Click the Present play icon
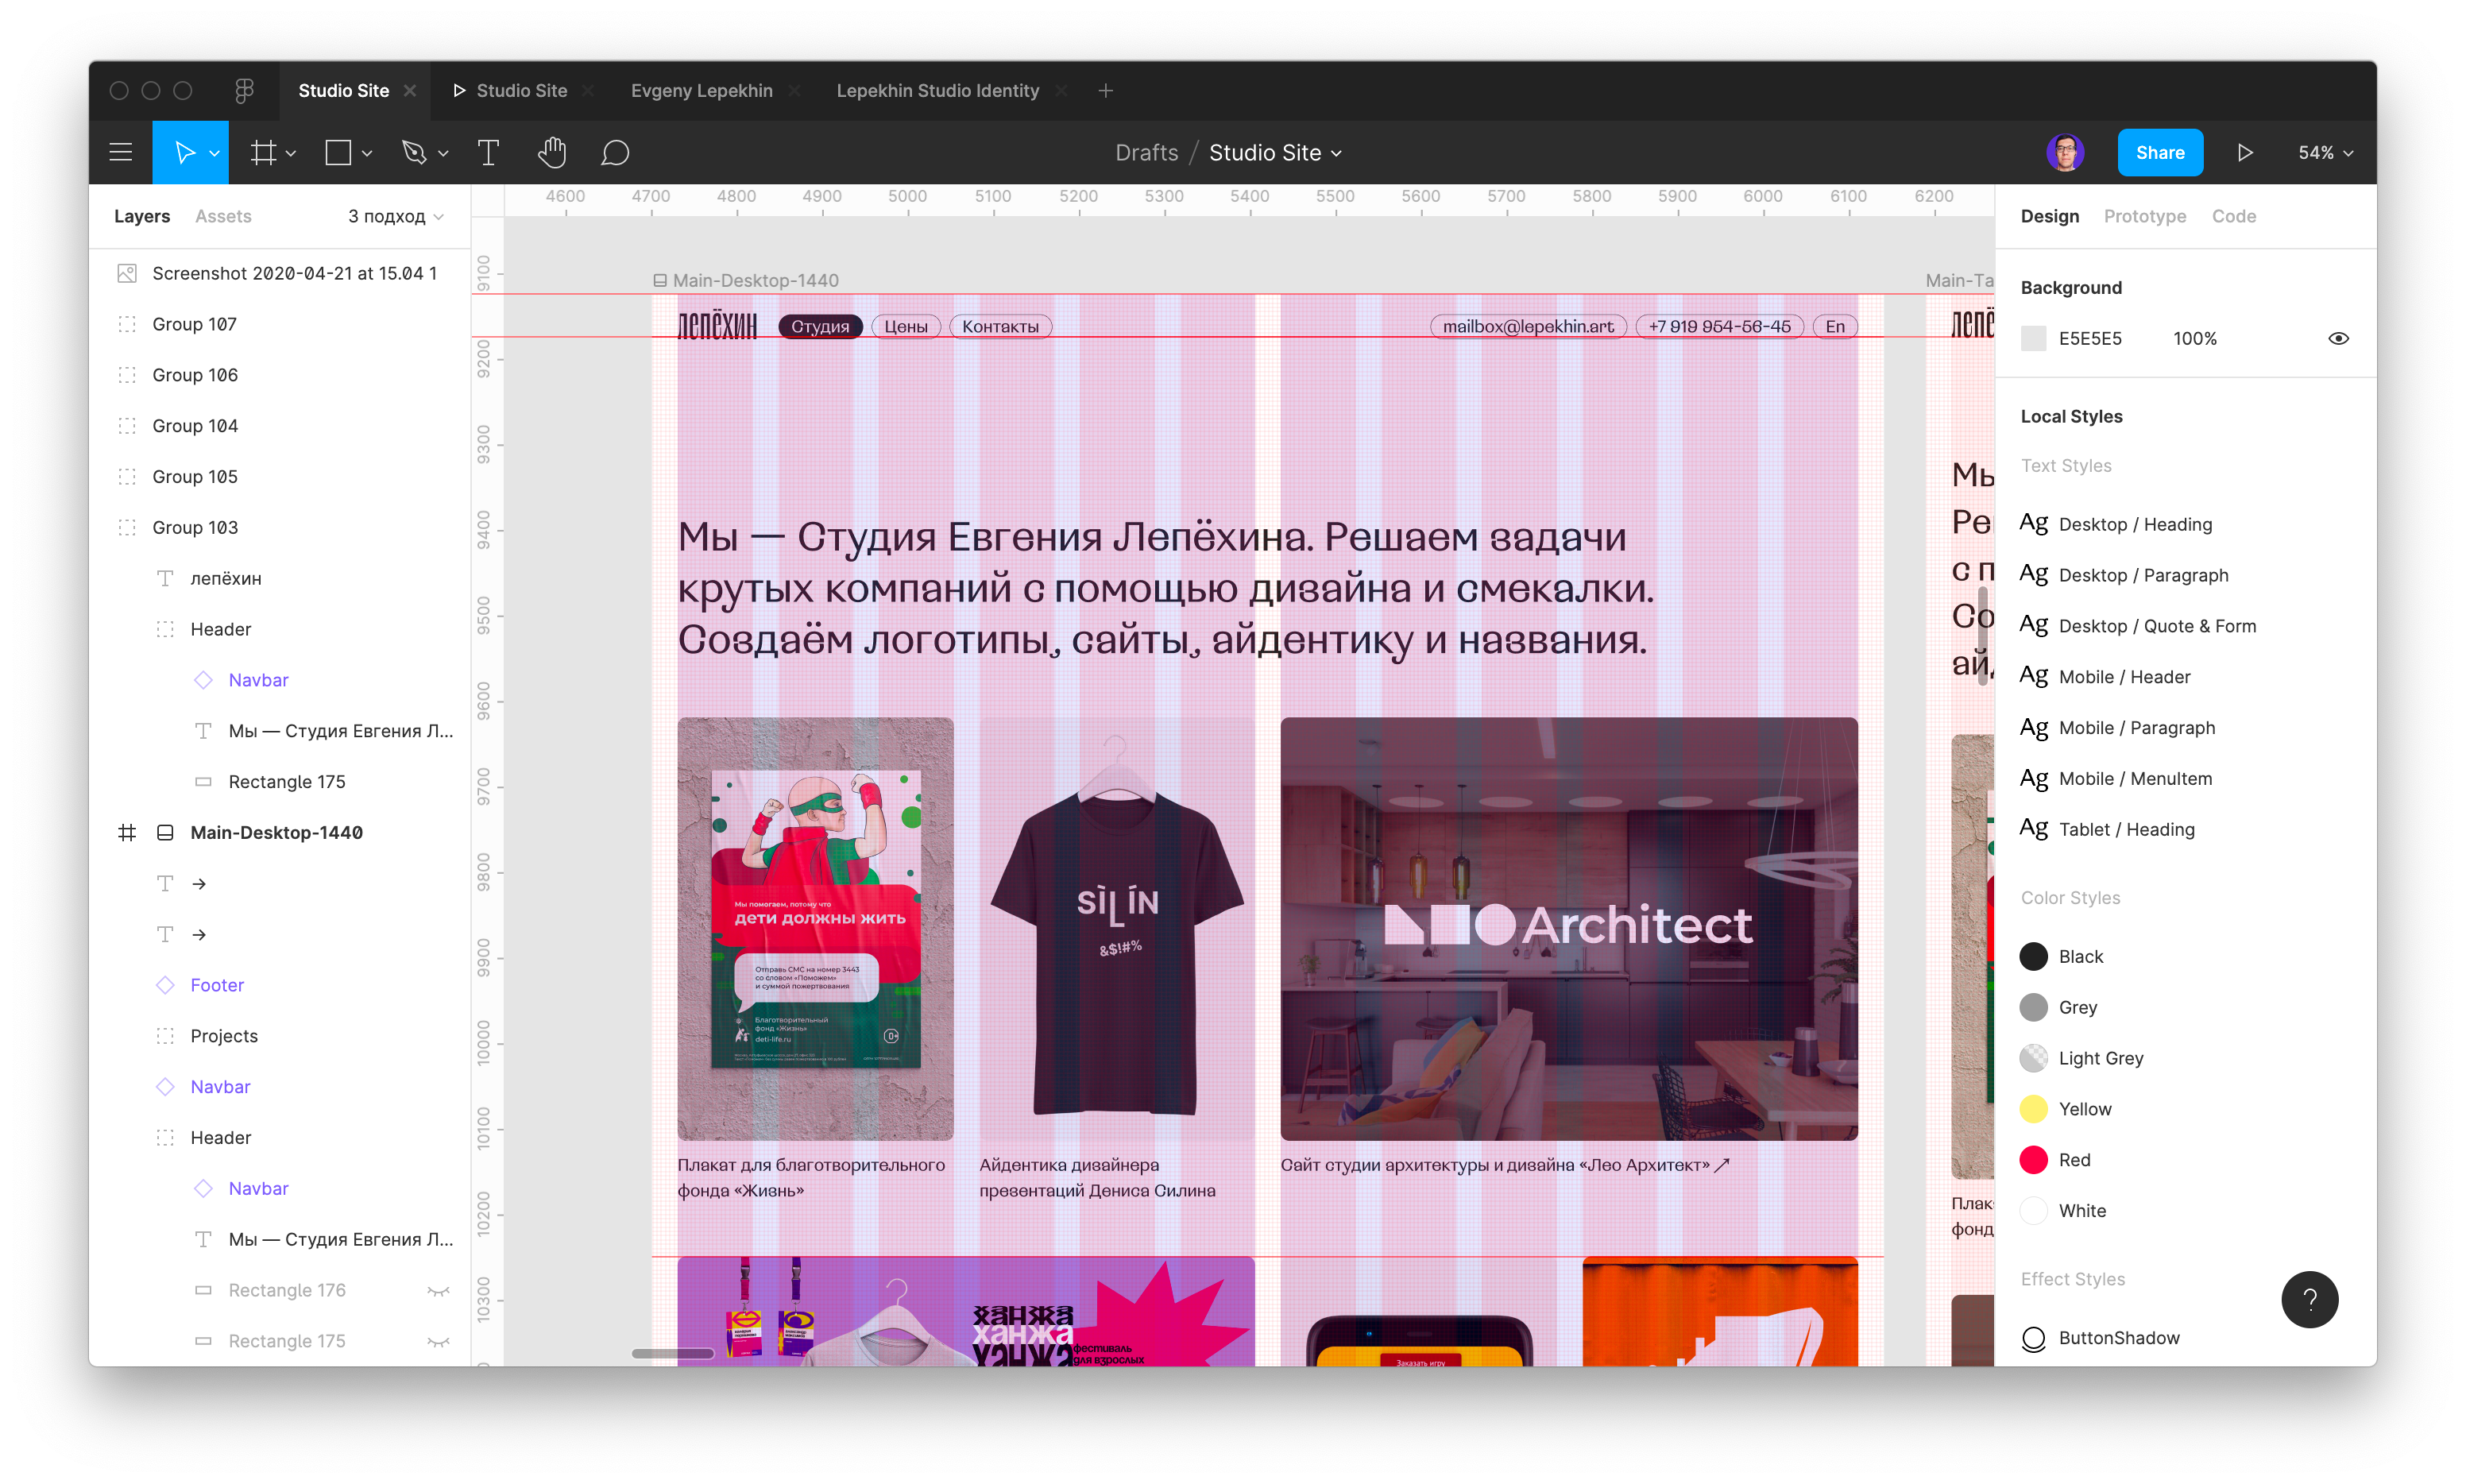2466x1484 pixels. (x=2245, y=152)
